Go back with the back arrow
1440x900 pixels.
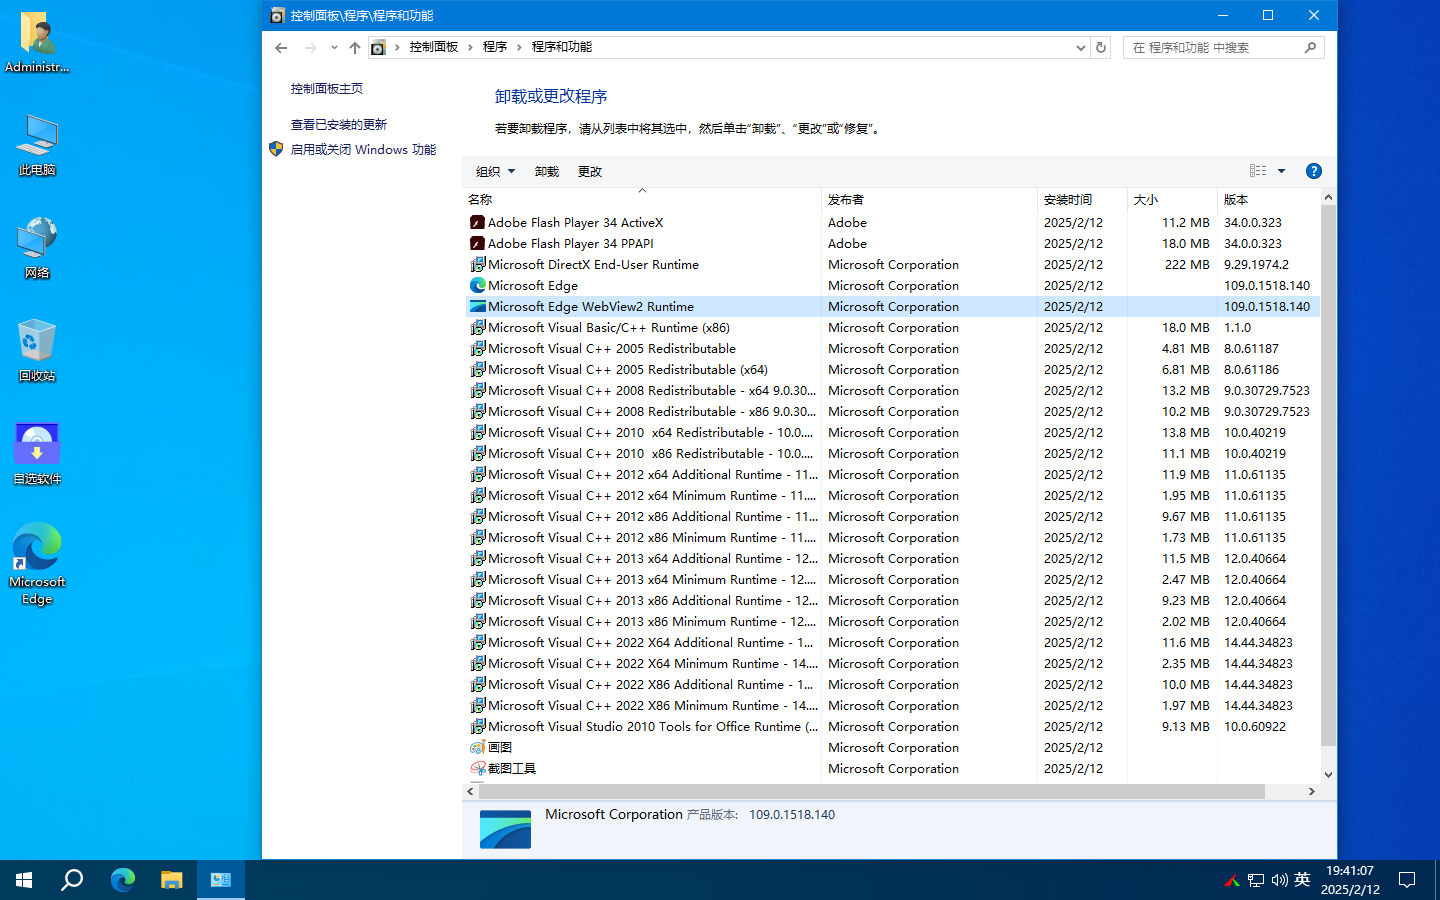[x=281, y=47]
